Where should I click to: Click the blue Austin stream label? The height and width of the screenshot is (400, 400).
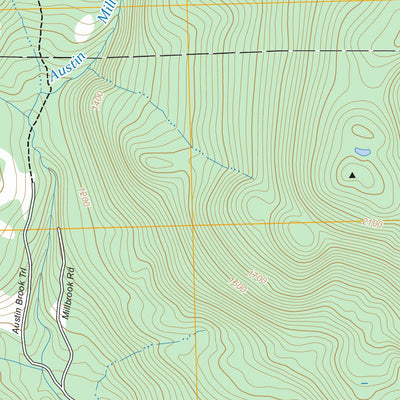(x=68, y=68)
